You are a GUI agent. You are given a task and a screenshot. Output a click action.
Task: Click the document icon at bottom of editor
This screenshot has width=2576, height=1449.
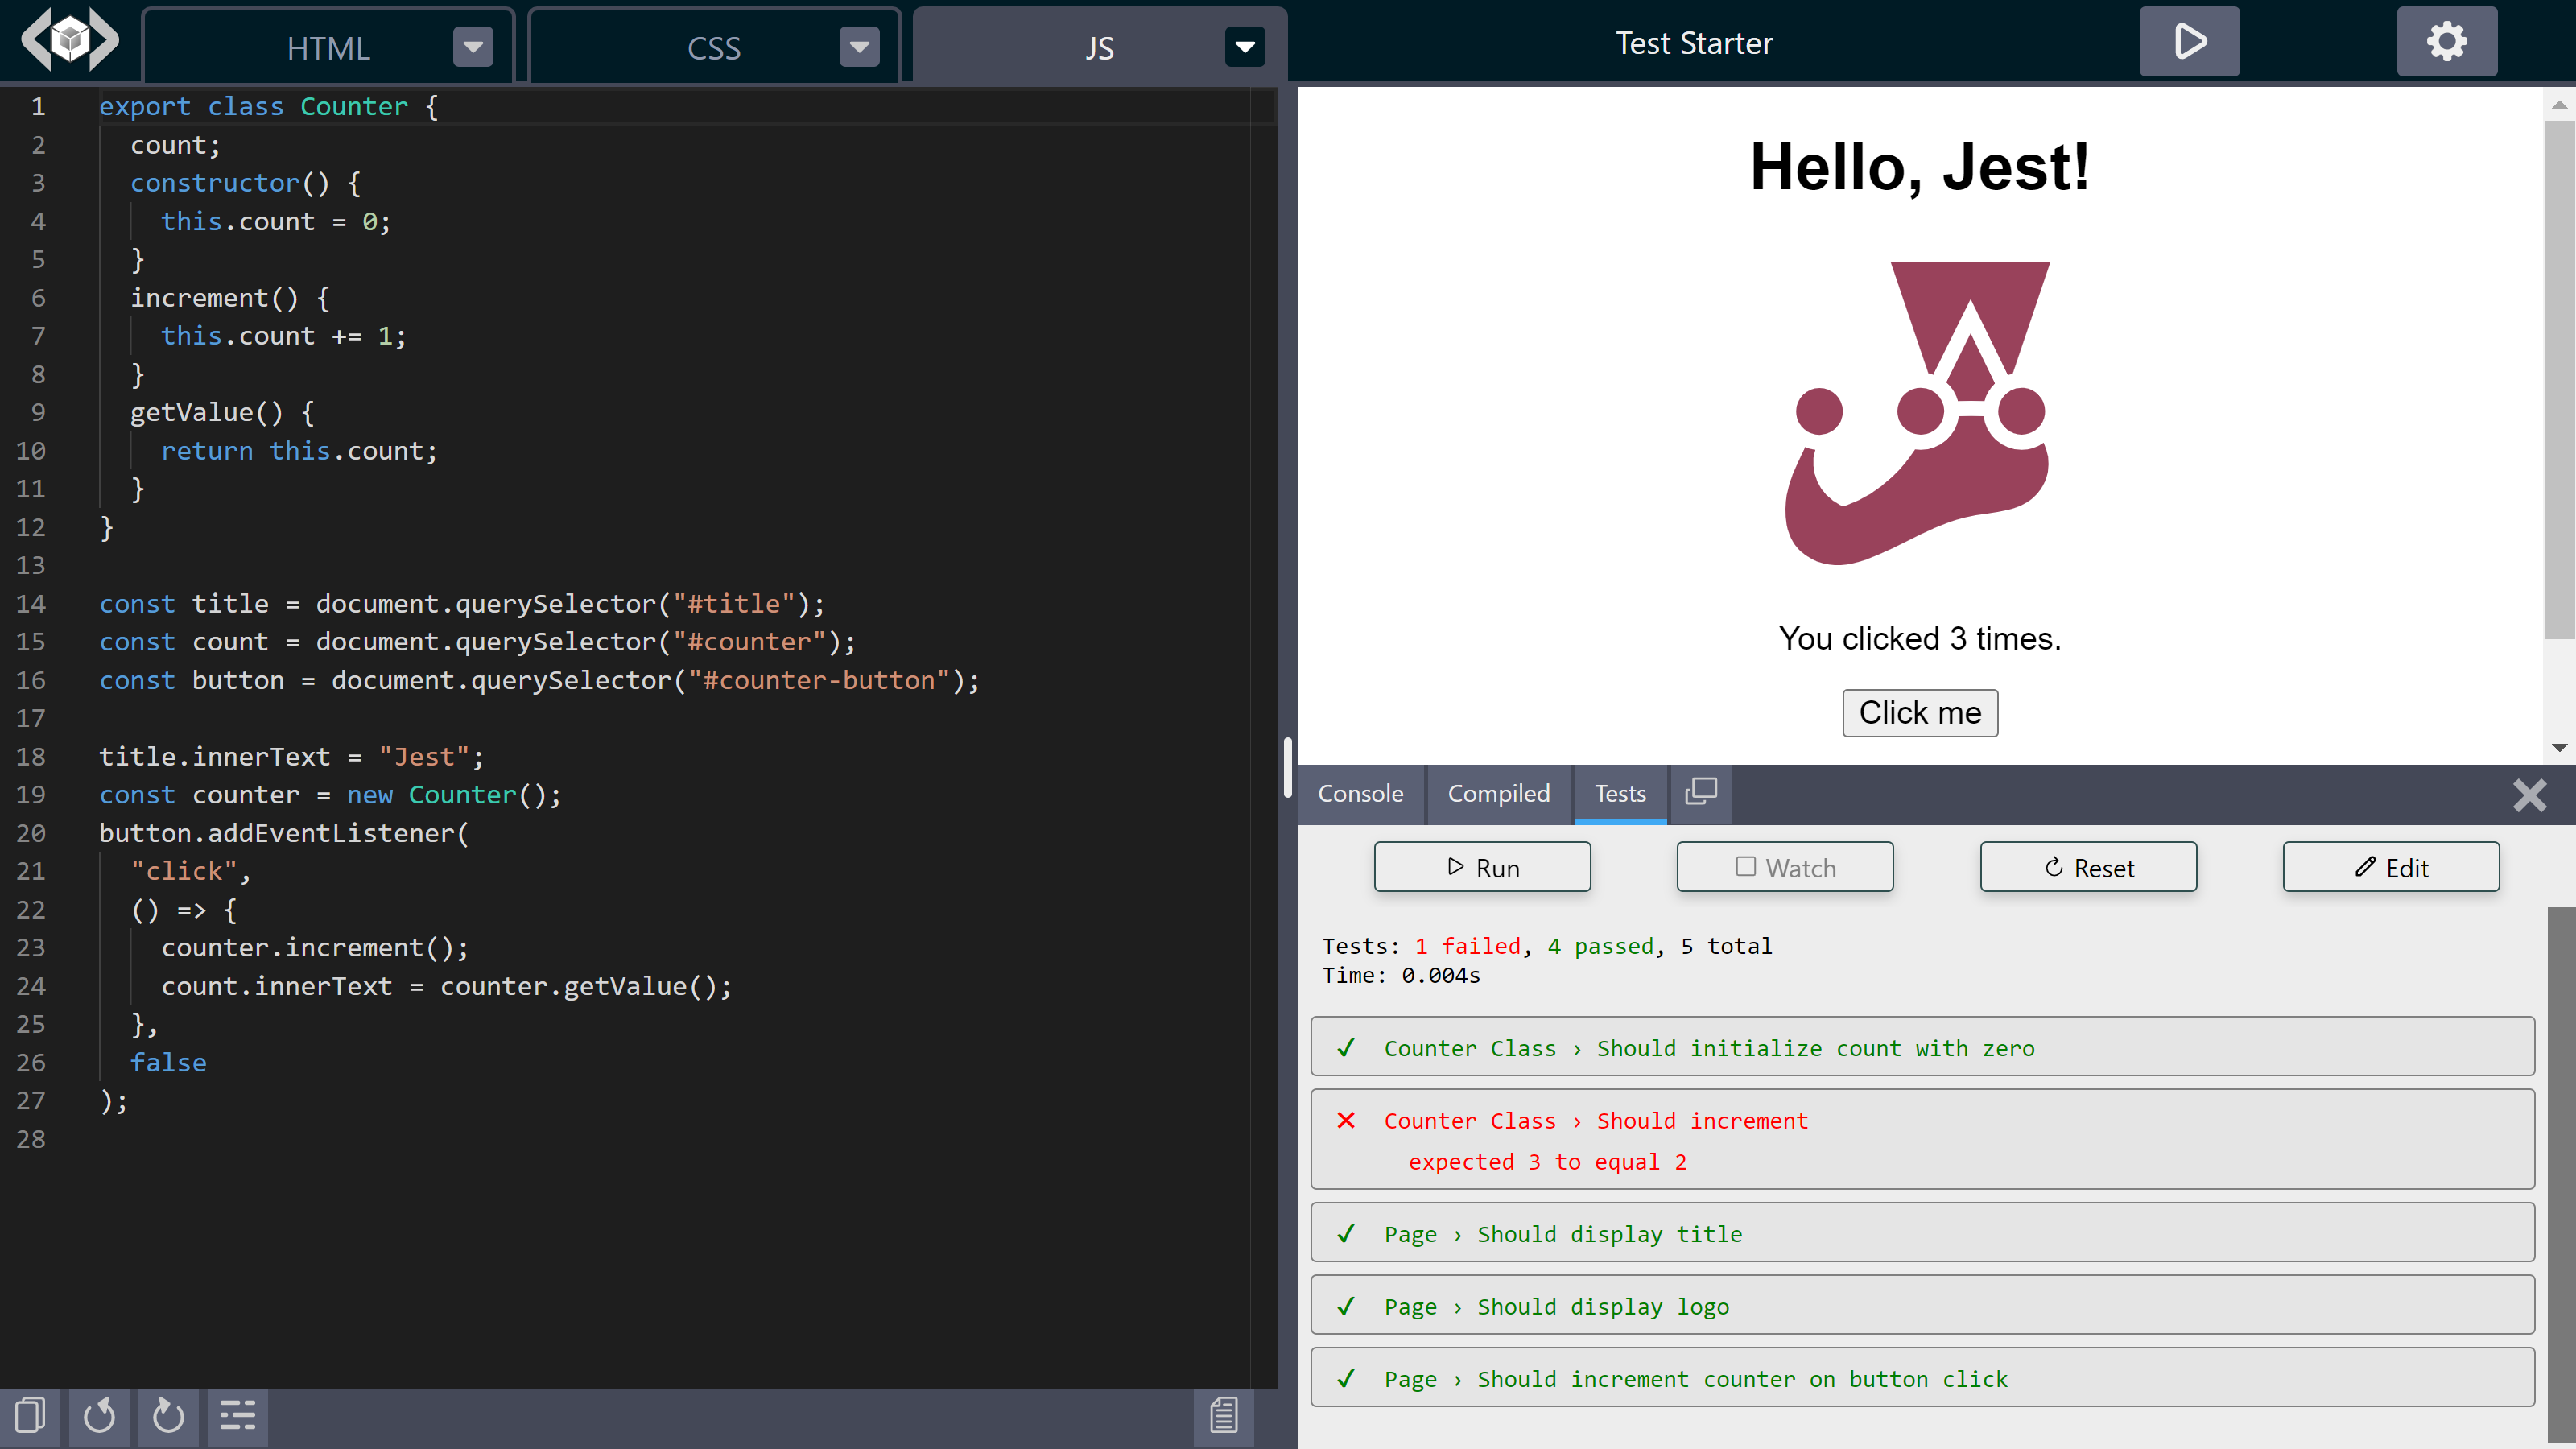(1223, 1416)
